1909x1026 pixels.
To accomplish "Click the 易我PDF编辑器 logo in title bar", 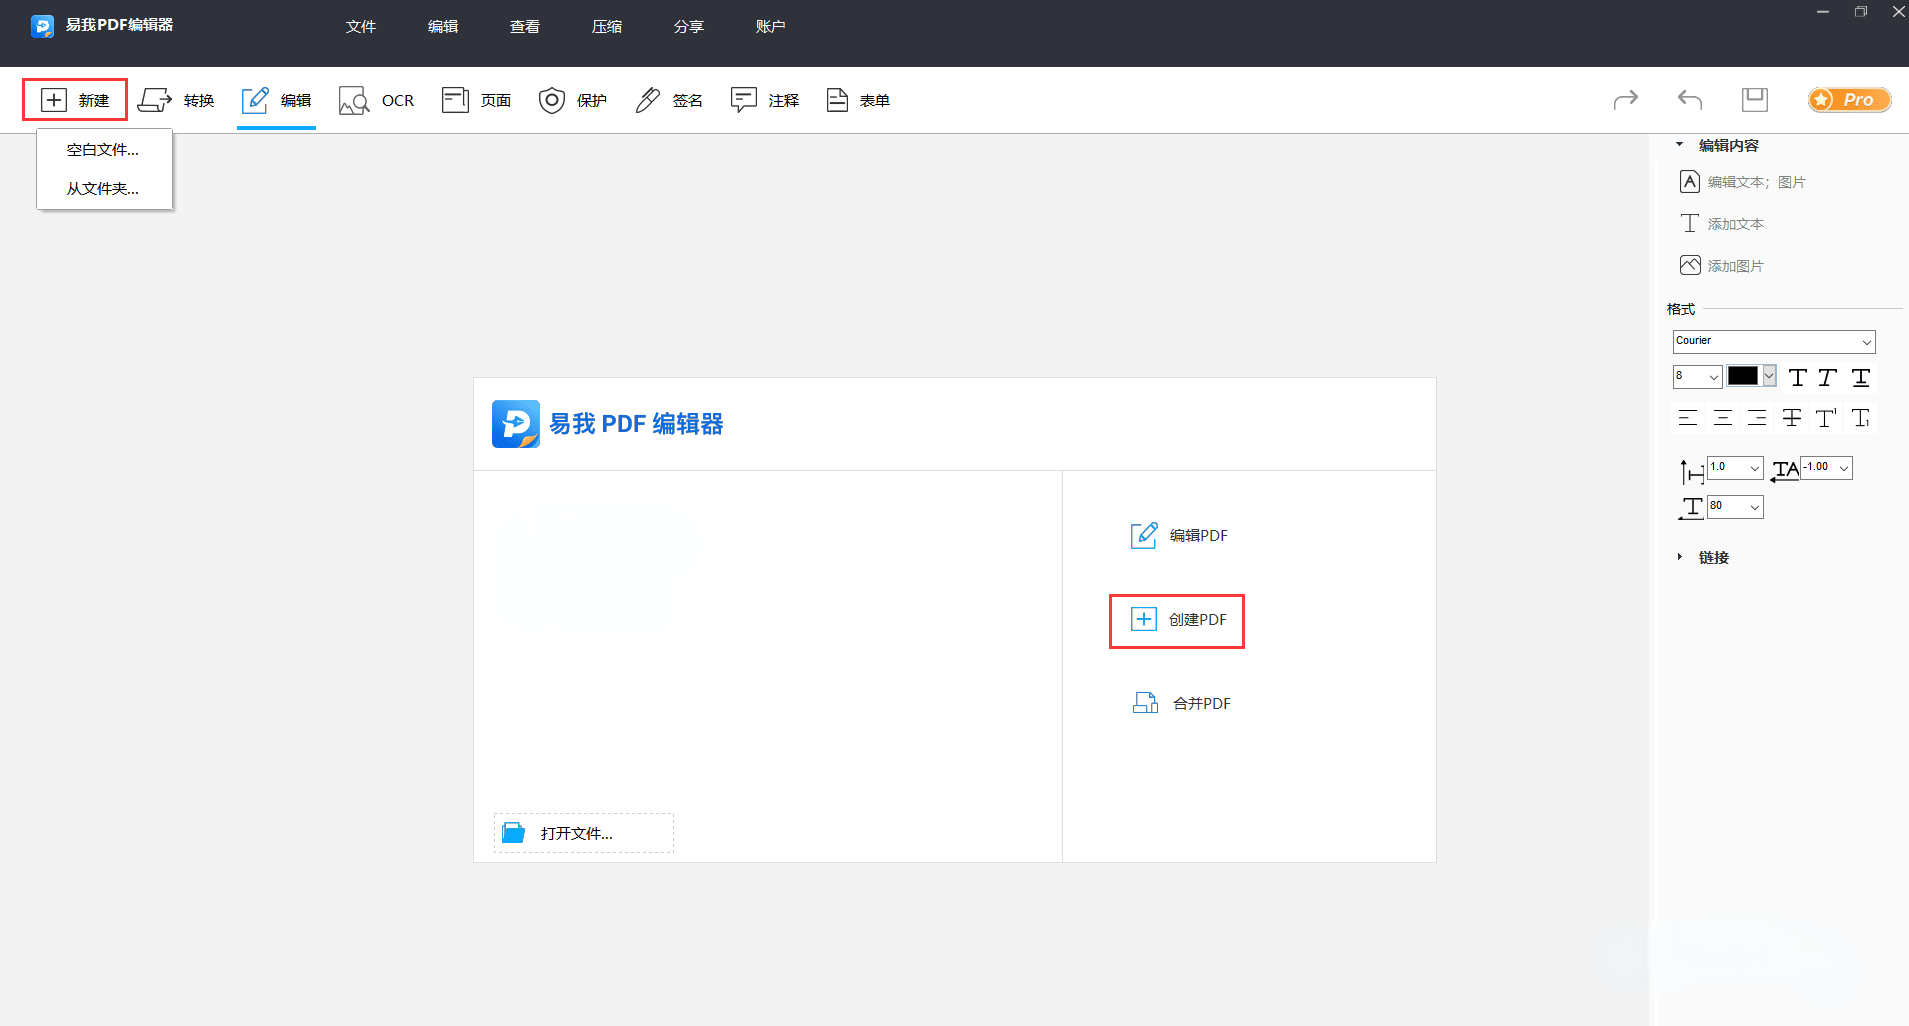I will tap(42, 26).
